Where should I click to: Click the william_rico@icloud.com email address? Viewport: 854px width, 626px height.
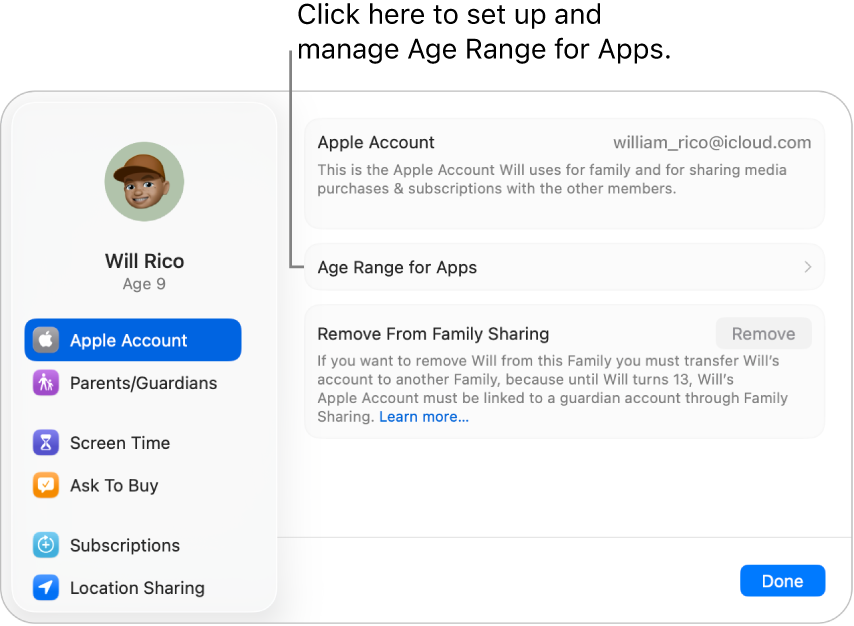click(x=712, y=142)
